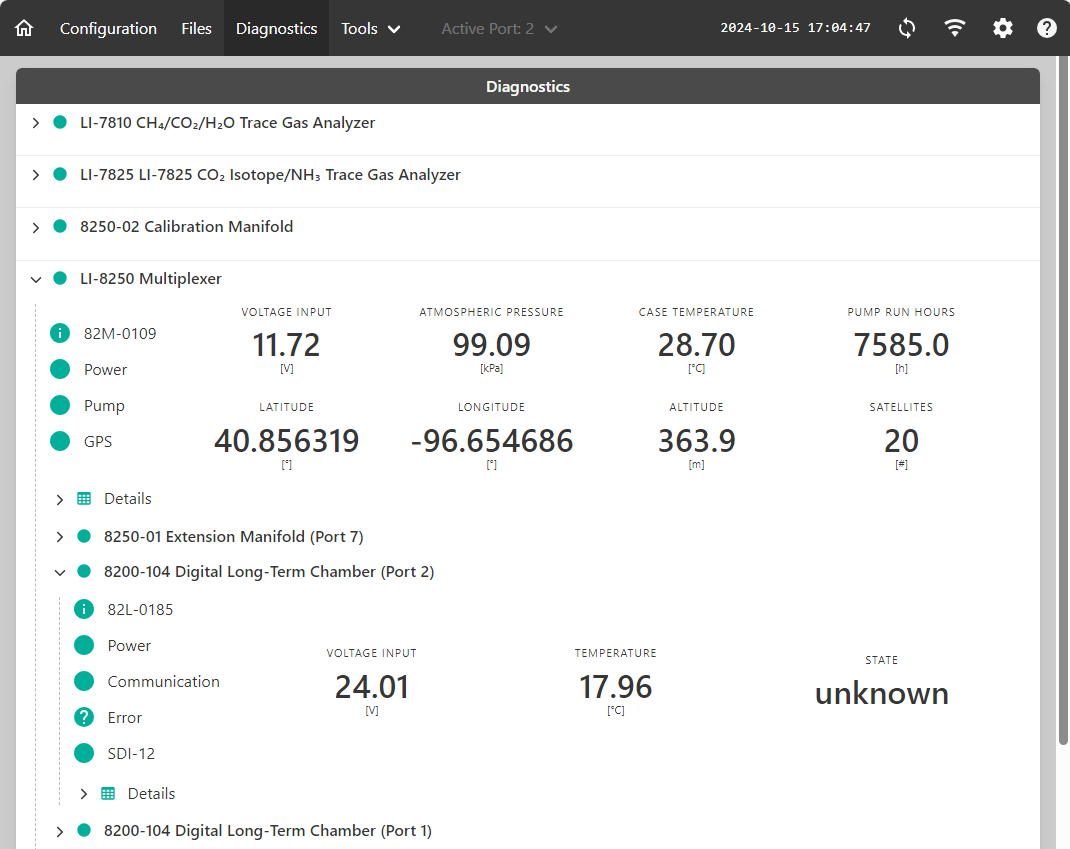Click the serial number 82L-0185
The height and width of the screenshot is (849, 1070).
140,609
